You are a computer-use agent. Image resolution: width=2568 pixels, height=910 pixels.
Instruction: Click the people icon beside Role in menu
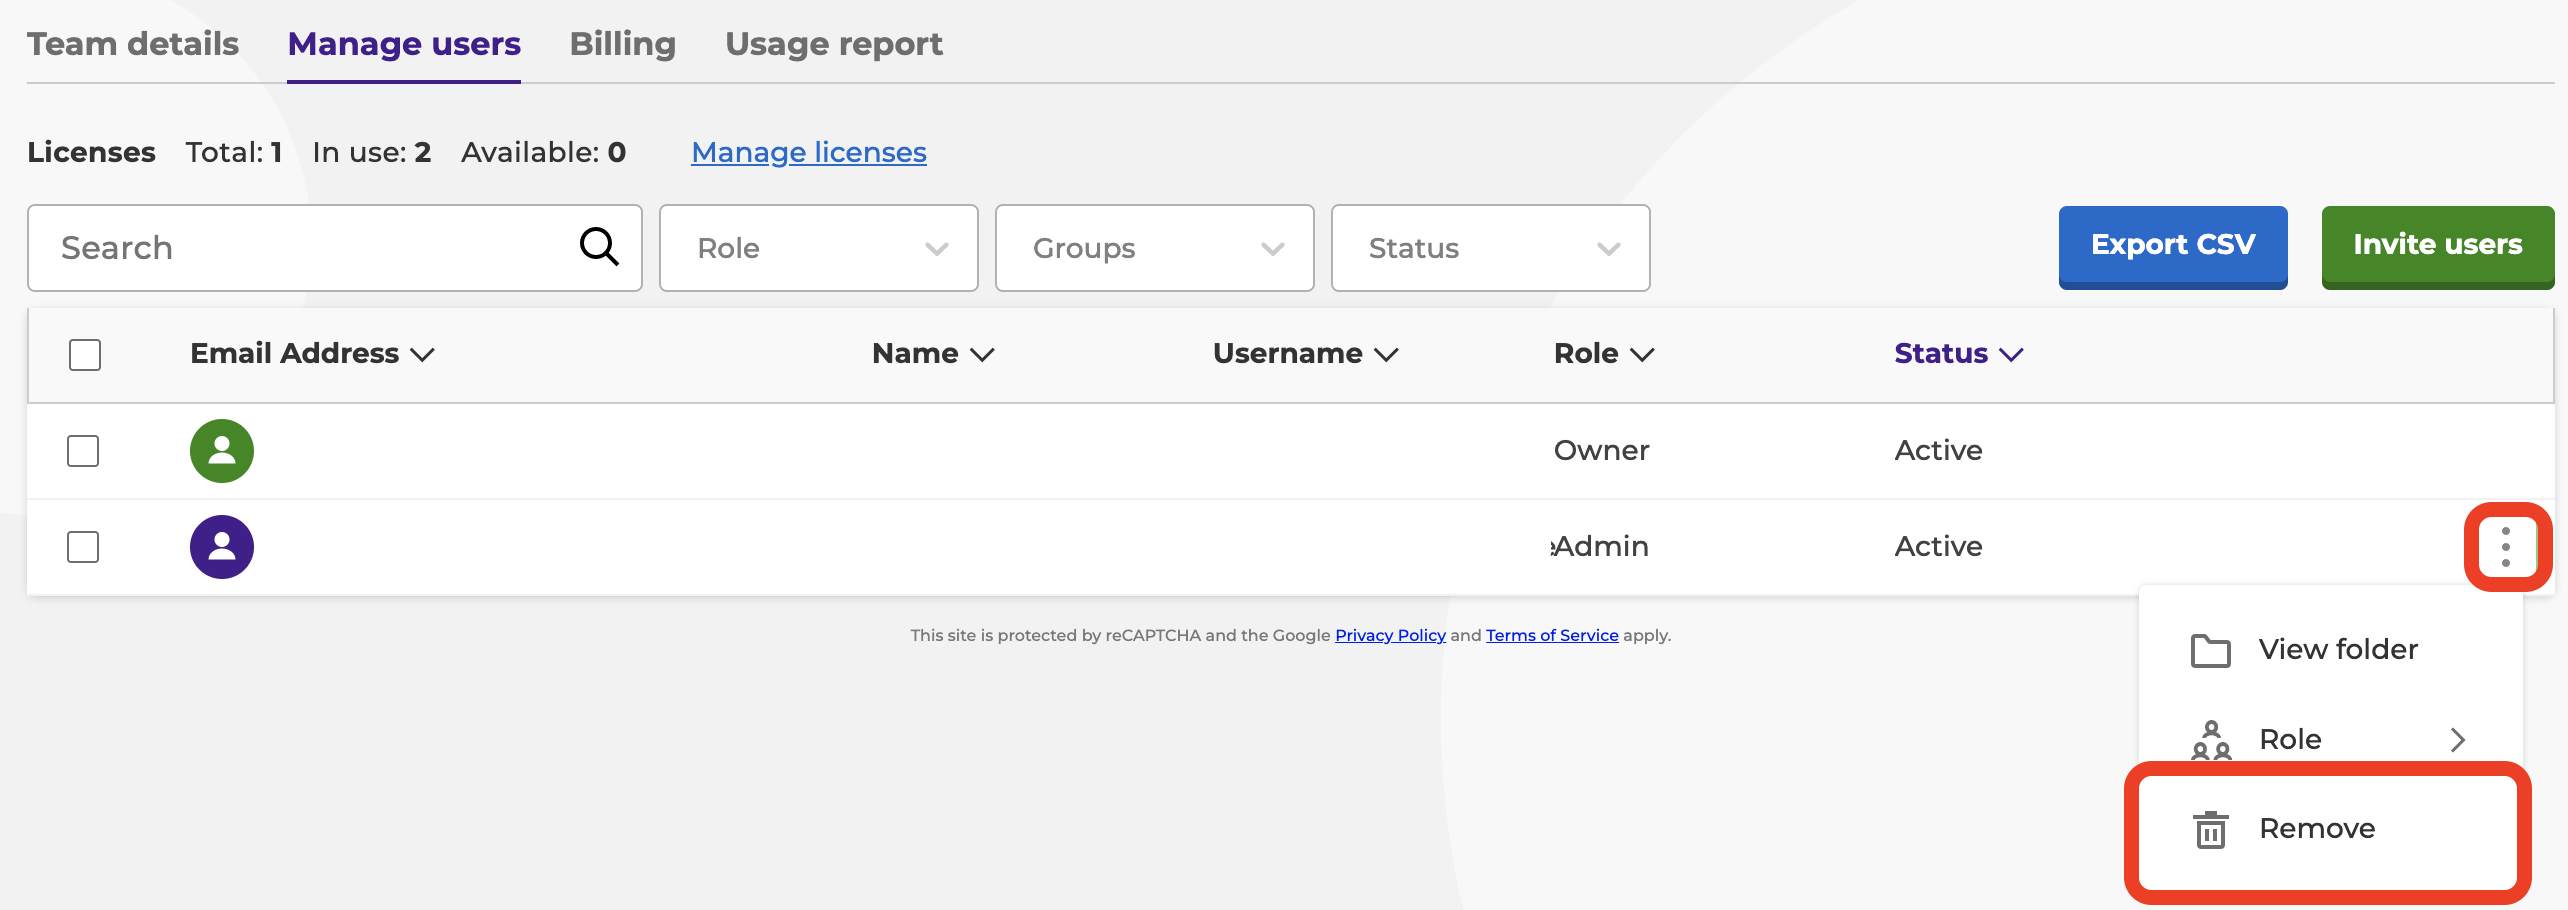pyautogui.click(x=2210, y=740)
